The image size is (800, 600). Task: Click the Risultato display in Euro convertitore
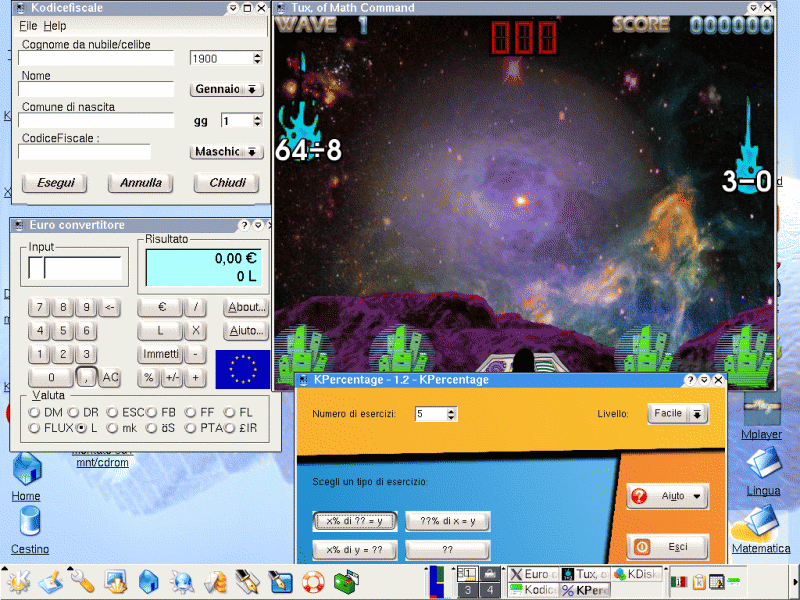click(203, 267)
